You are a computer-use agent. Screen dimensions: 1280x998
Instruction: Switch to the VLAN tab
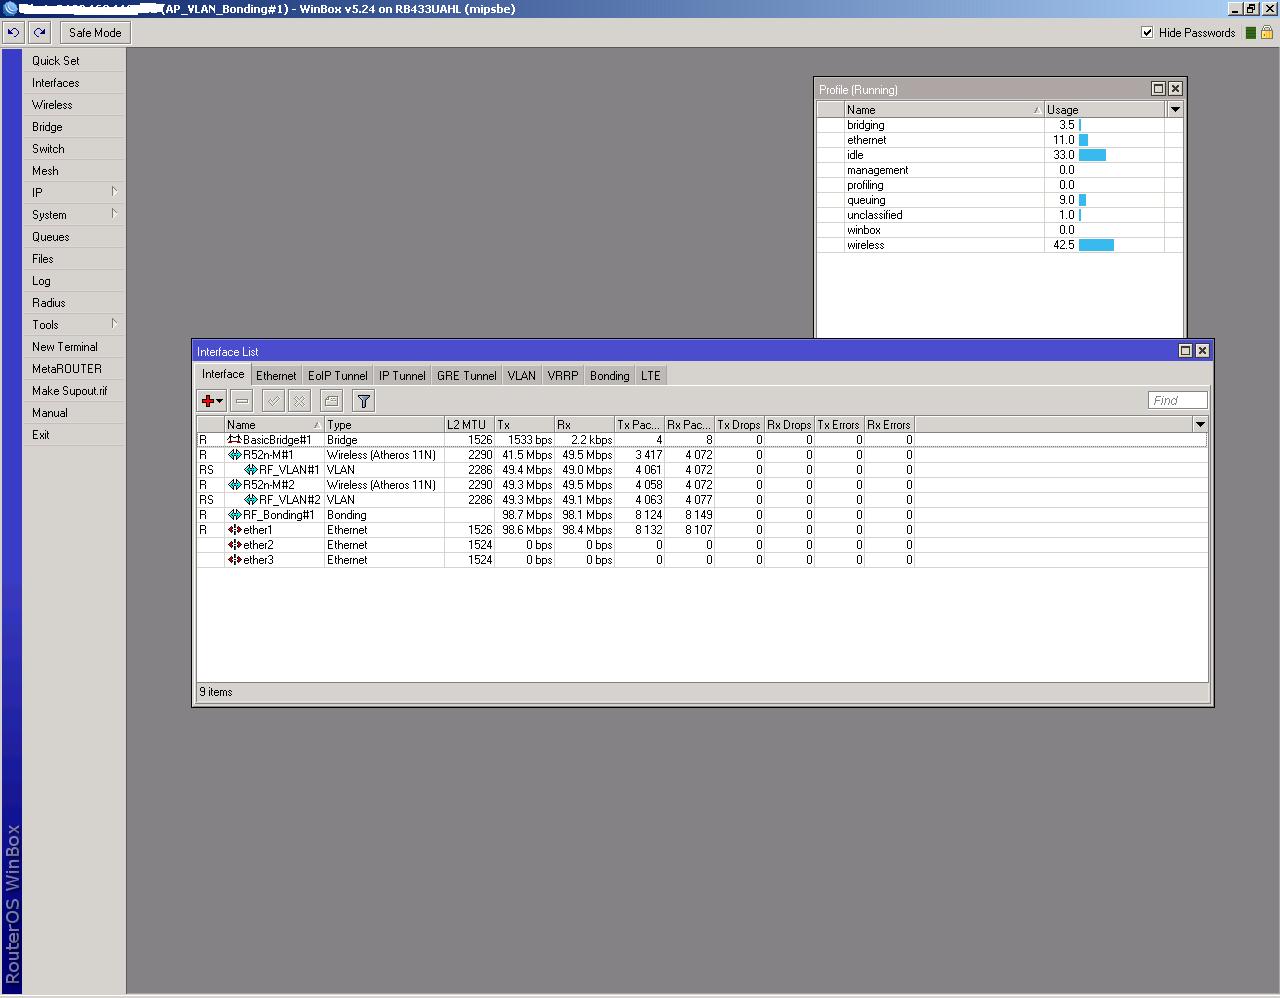pyautogui.click(x=521, y=375)
